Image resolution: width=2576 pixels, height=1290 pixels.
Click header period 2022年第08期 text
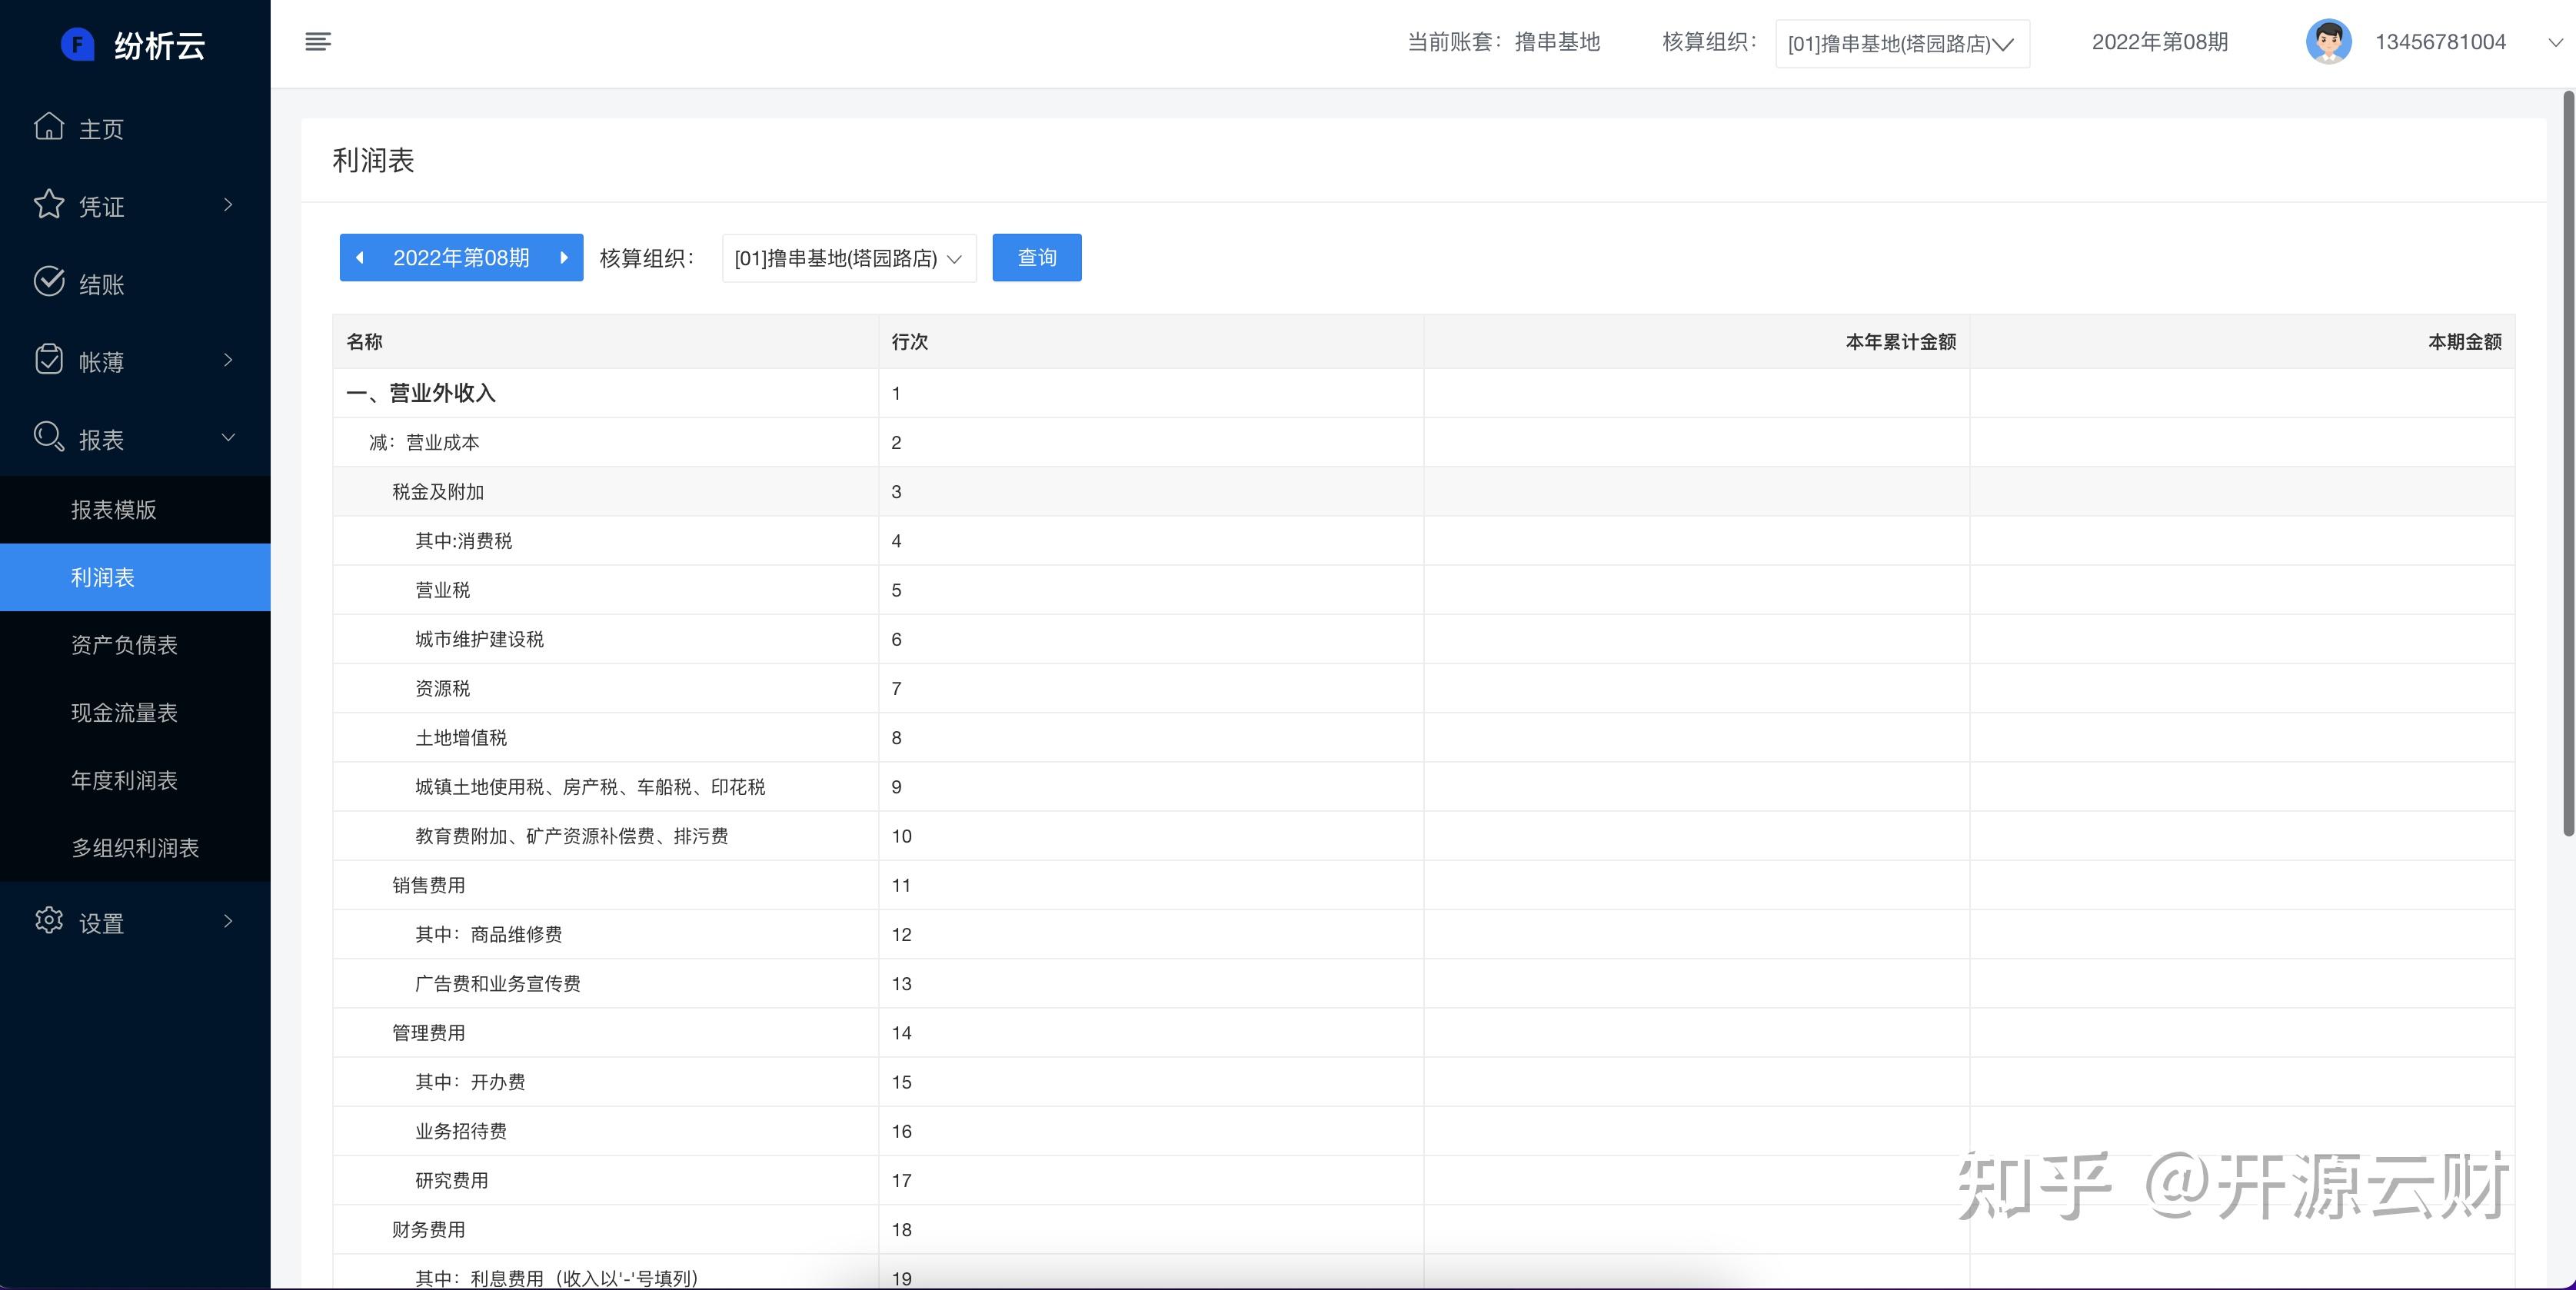(x=2160, y=42)
